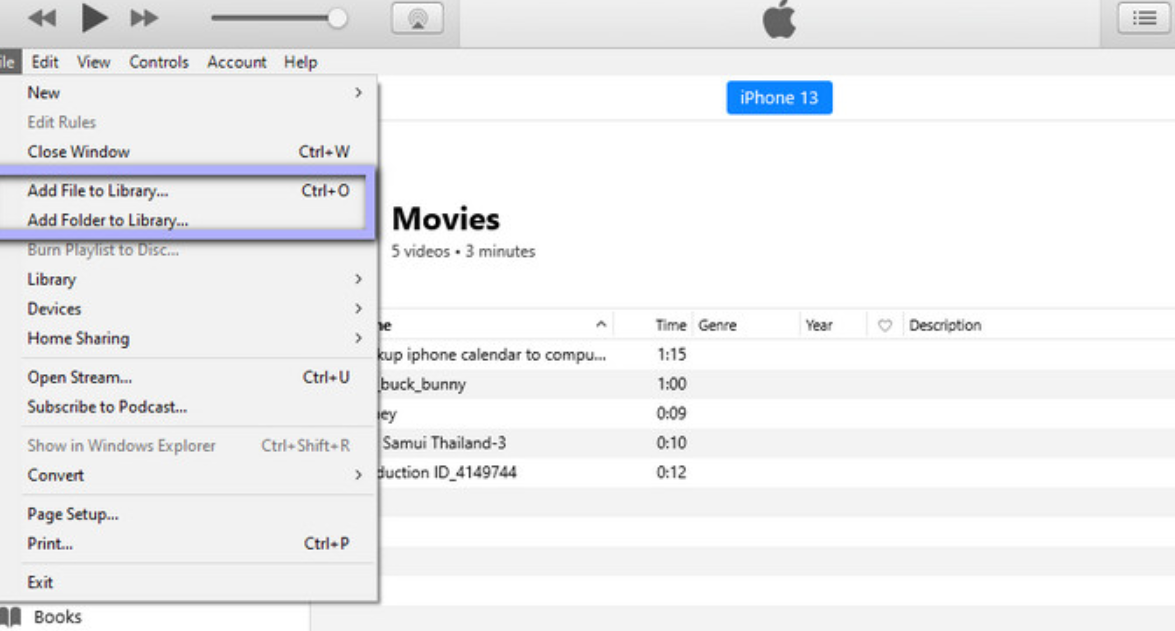Select the iphone calendar video row

pyautogui.click(x=776, y=354)
